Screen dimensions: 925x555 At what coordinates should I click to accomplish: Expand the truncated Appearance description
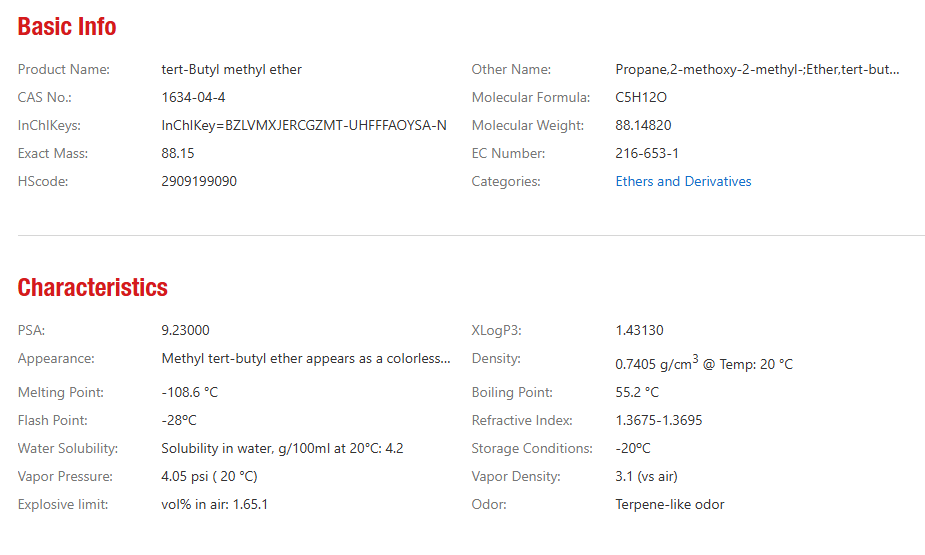(x=306, y=359)
